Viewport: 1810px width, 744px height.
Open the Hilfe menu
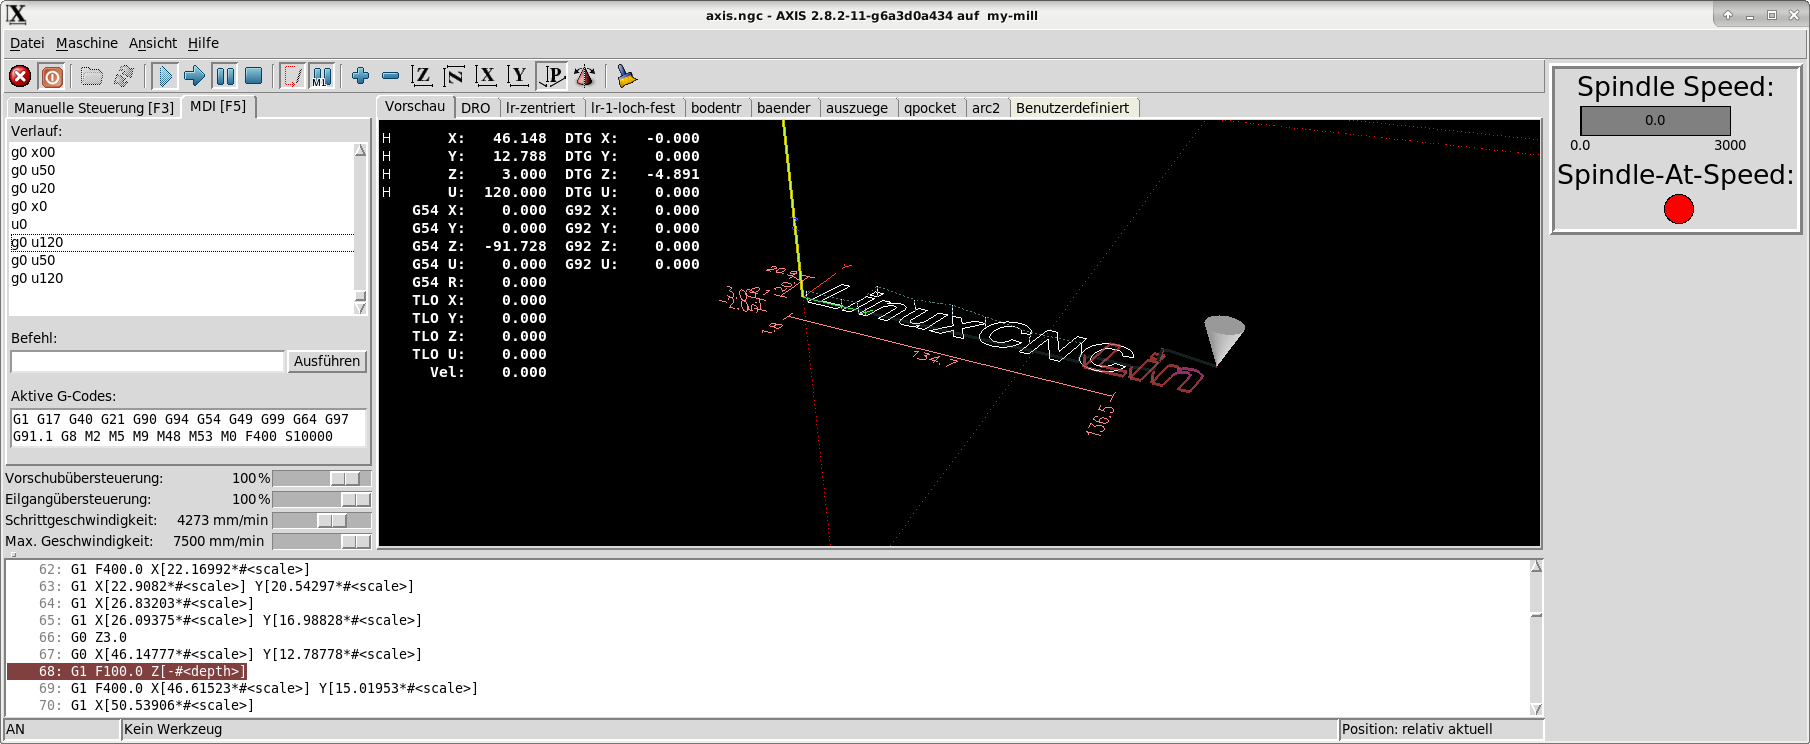point(203,43)
